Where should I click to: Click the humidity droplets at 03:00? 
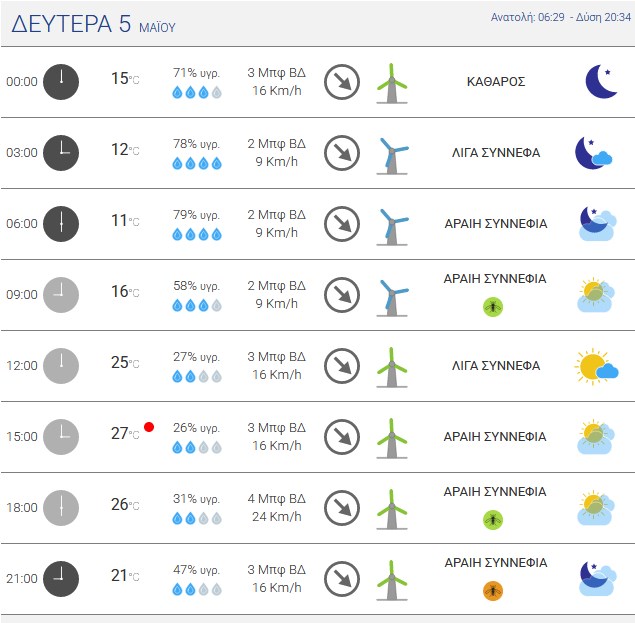pos(197,163)
